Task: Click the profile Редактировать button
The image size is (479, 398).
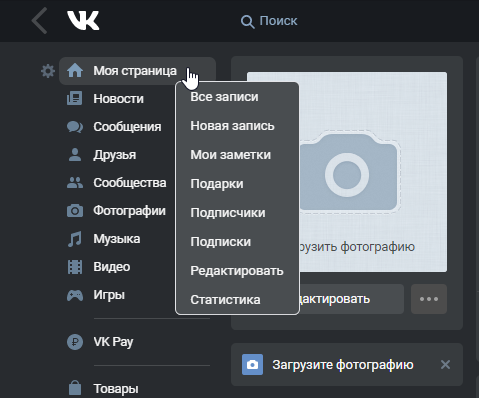Action: pos(351,299)
